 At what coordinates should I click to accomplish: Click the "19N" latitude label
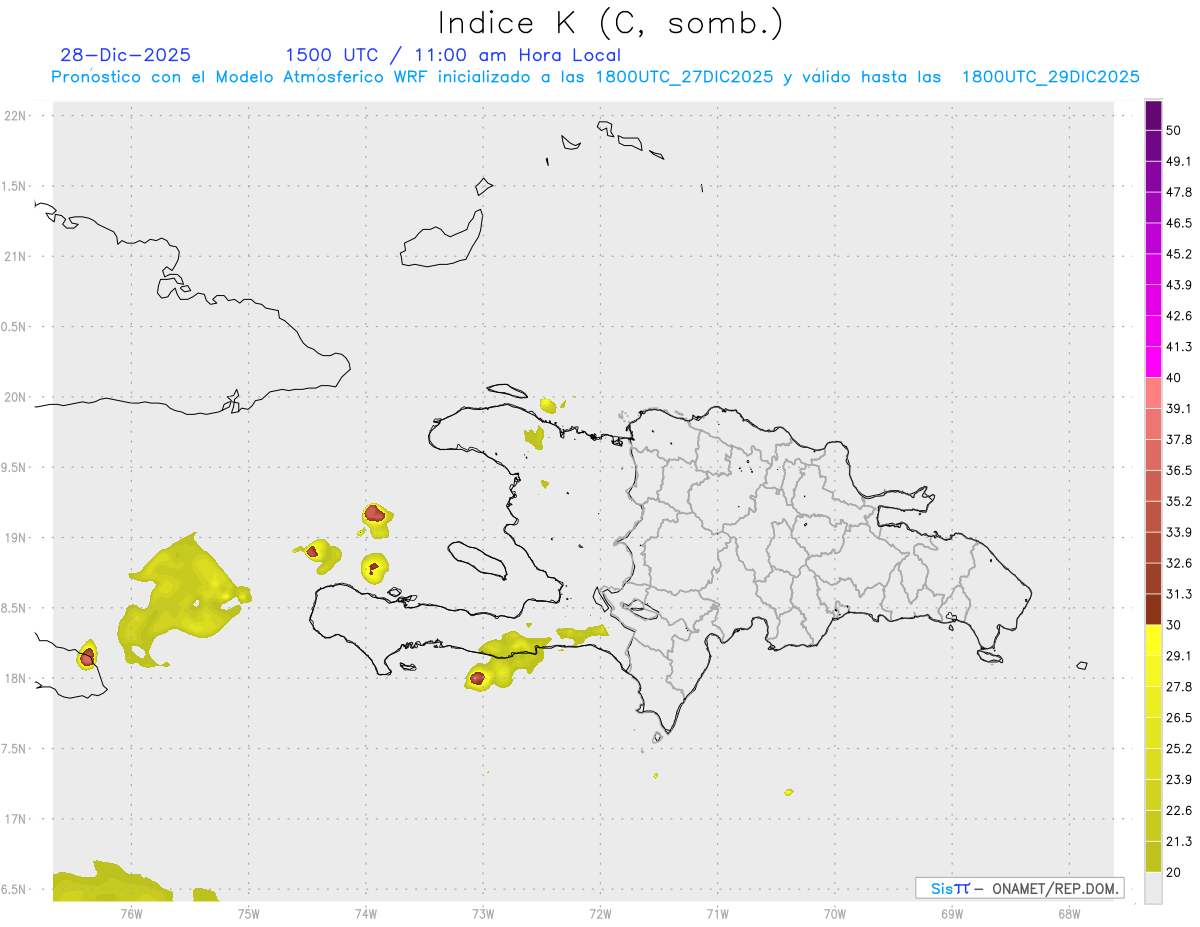click(17, 538)
